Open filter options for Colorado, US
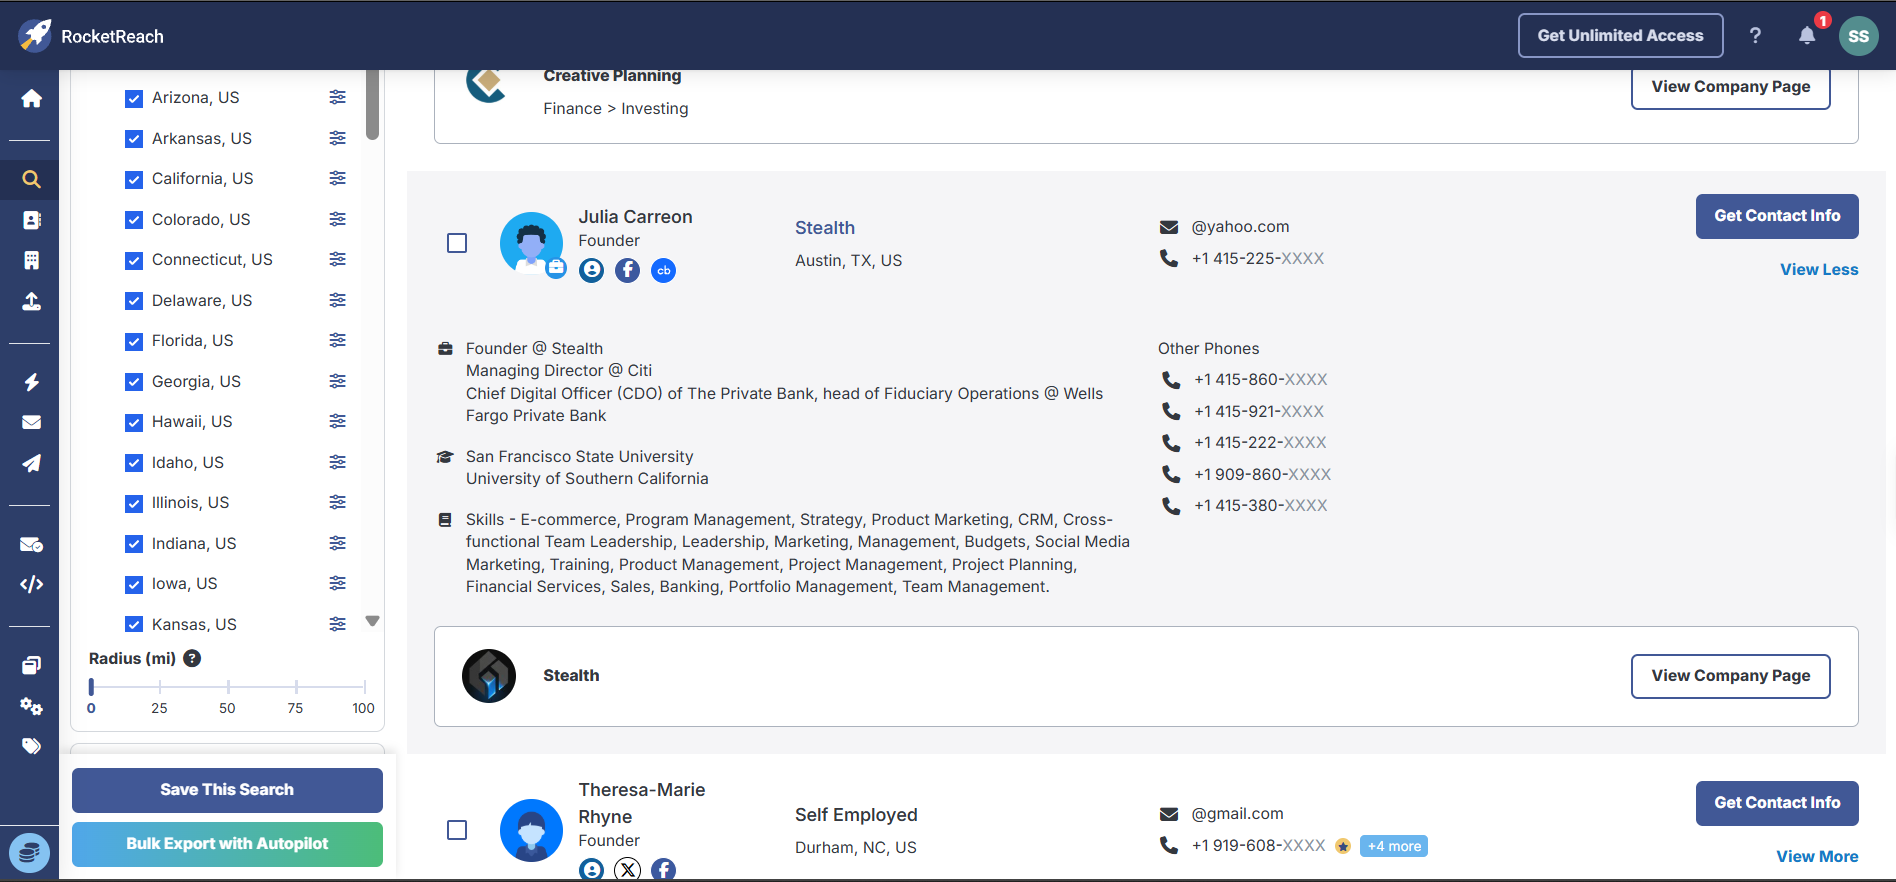Viewport: 1896px width, 882px height. (x=338, y=219)
